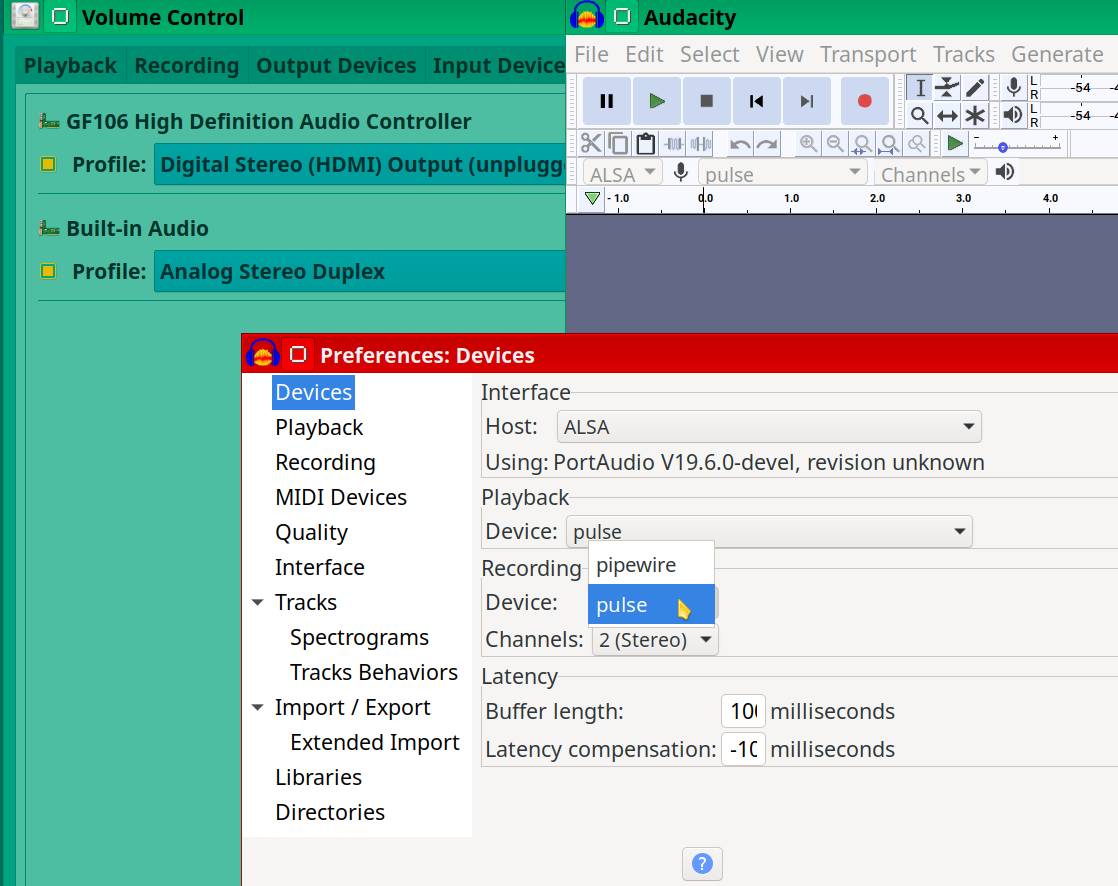The image size is (1118, 886).
Task: Click the Redo arrow icon
Action: tap(767, 144)
